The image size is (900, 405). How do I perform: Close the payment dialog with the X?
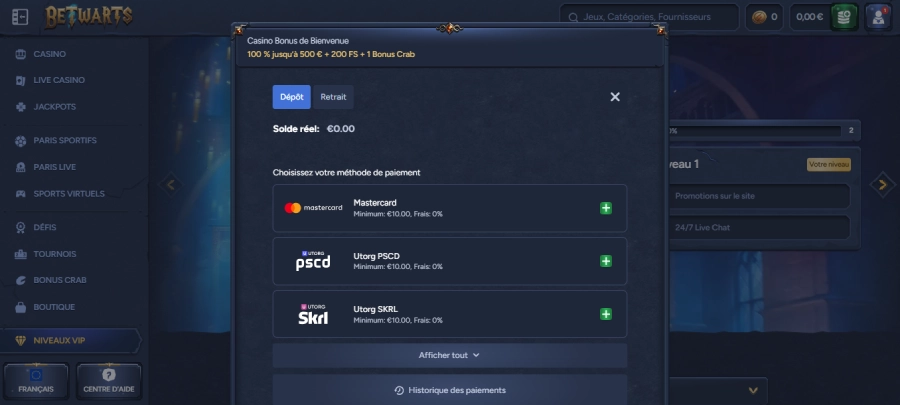click(x=615, y=97)
